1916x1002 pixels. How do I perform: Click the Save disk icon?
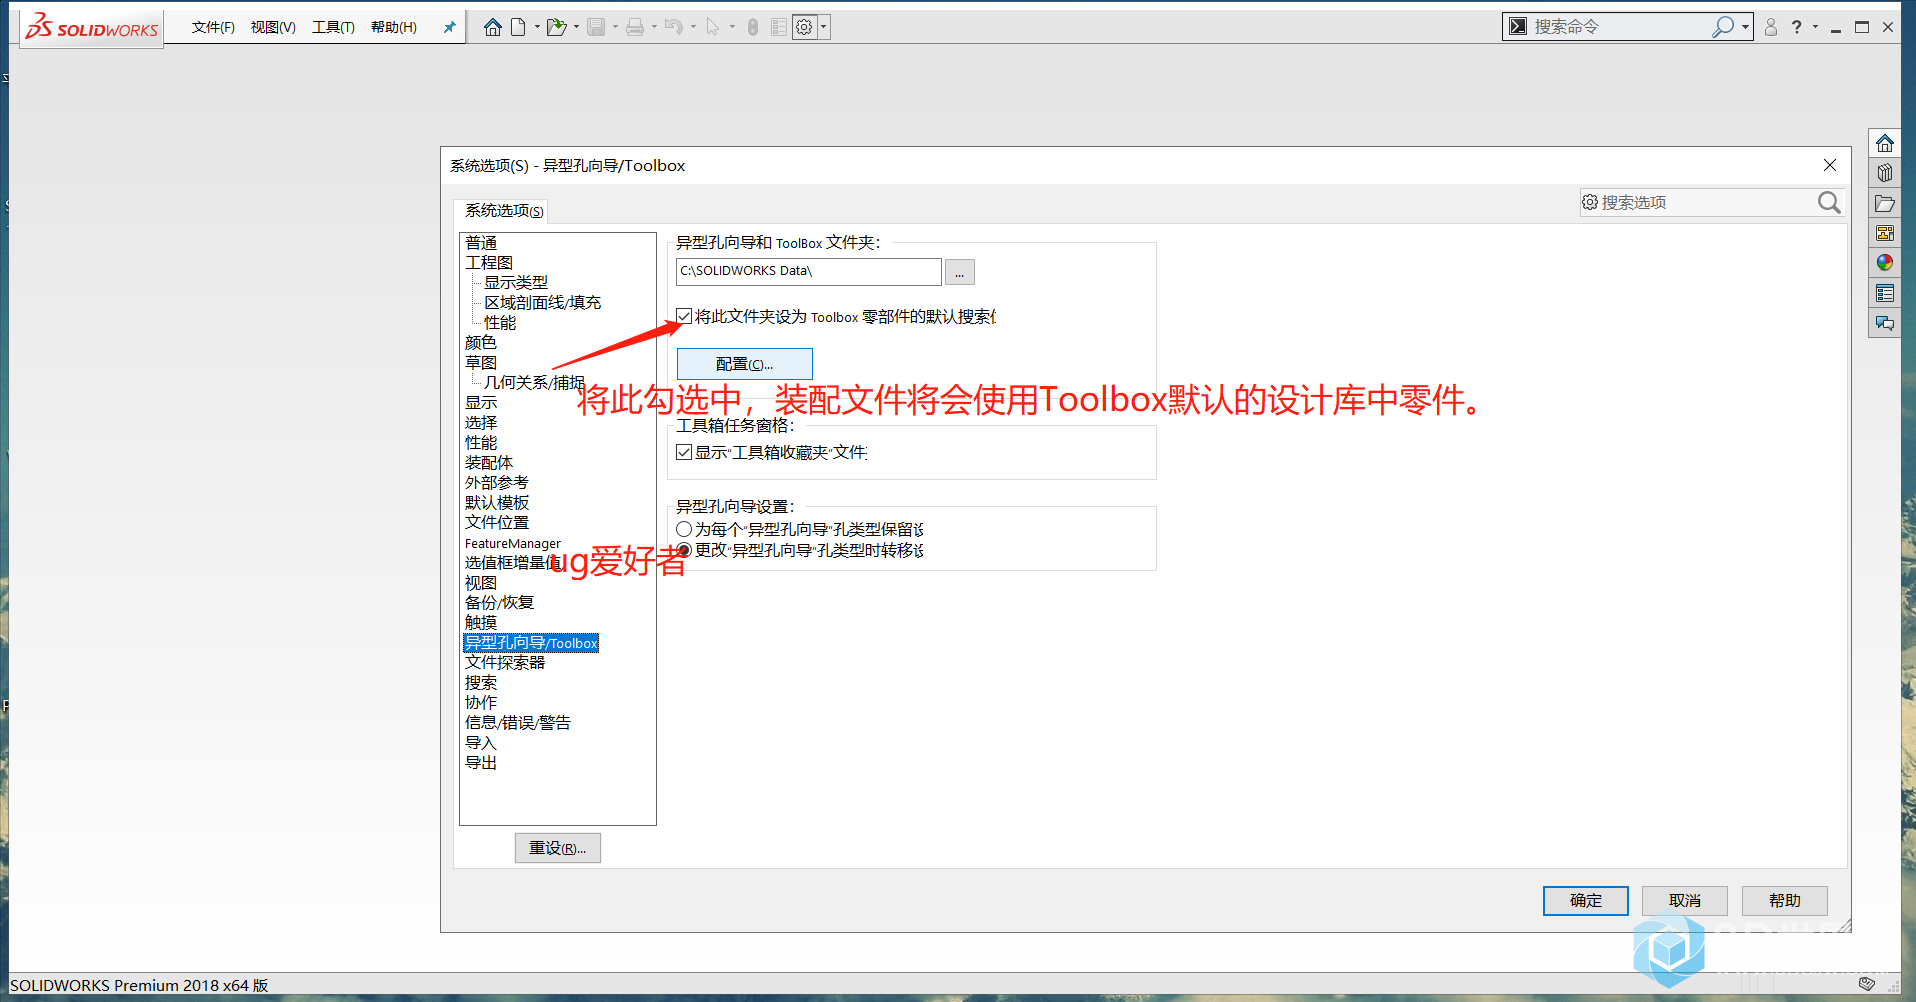point(596,27)
